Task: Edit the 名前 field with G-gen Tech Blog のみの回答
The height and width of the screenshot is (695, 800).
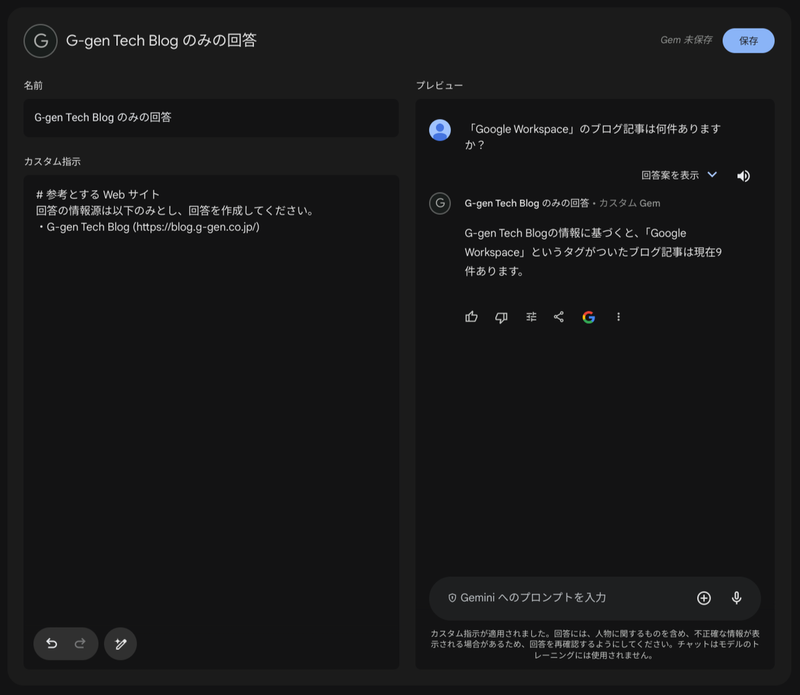Action: [211, 118]
